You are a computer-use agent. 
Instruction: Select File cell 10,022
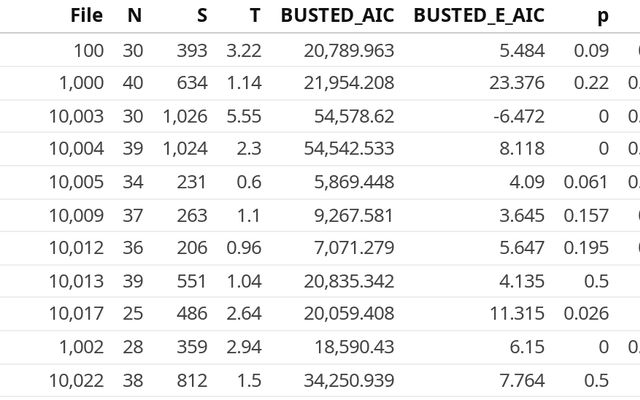[x=76, y=380]
